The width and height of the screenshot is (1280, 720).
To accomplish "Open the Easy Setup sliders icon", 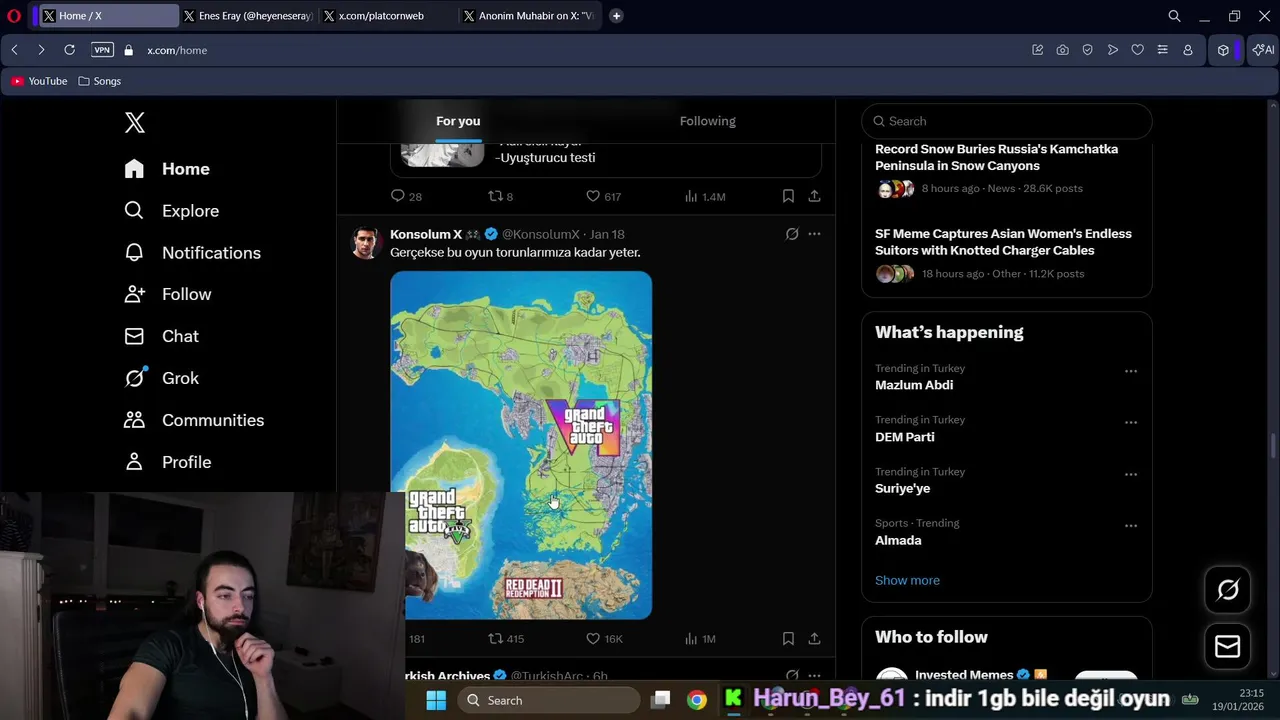I will (1162, 50).
